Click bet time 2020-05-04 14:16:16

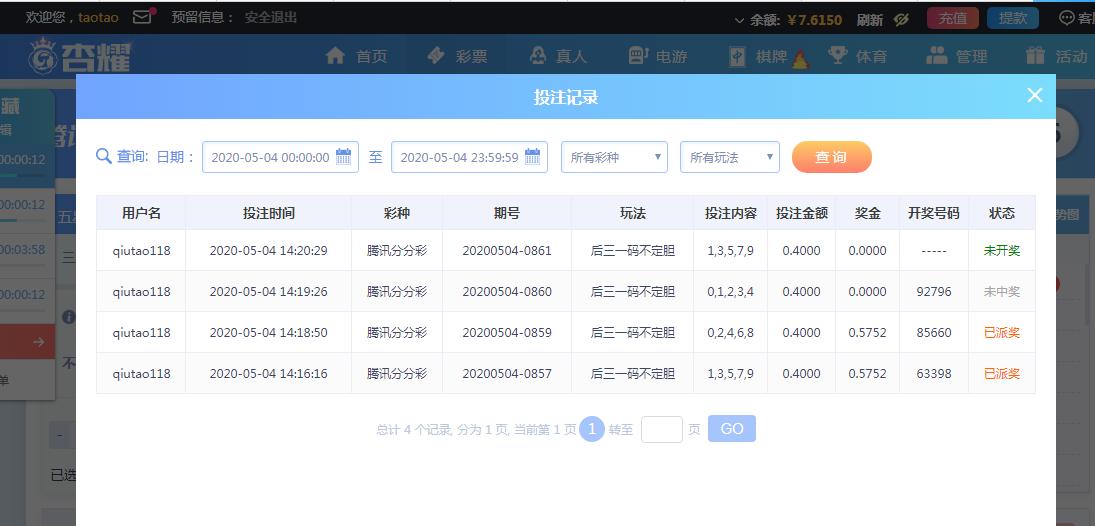click(x=269, y=374)
